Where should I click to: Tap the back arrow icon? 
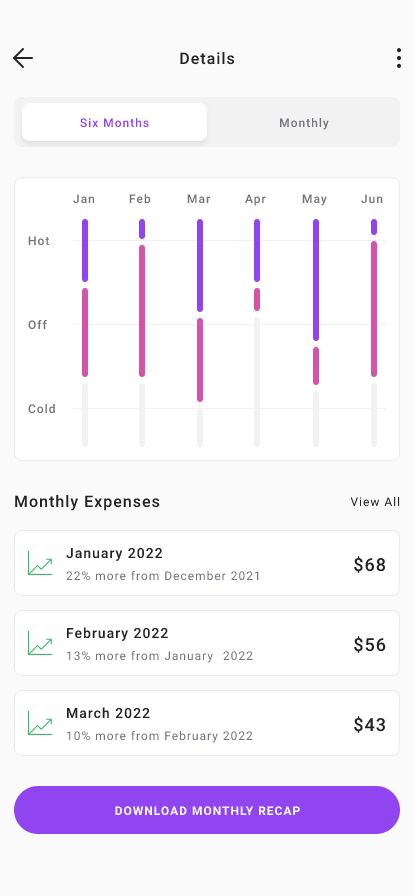point(23,58)
